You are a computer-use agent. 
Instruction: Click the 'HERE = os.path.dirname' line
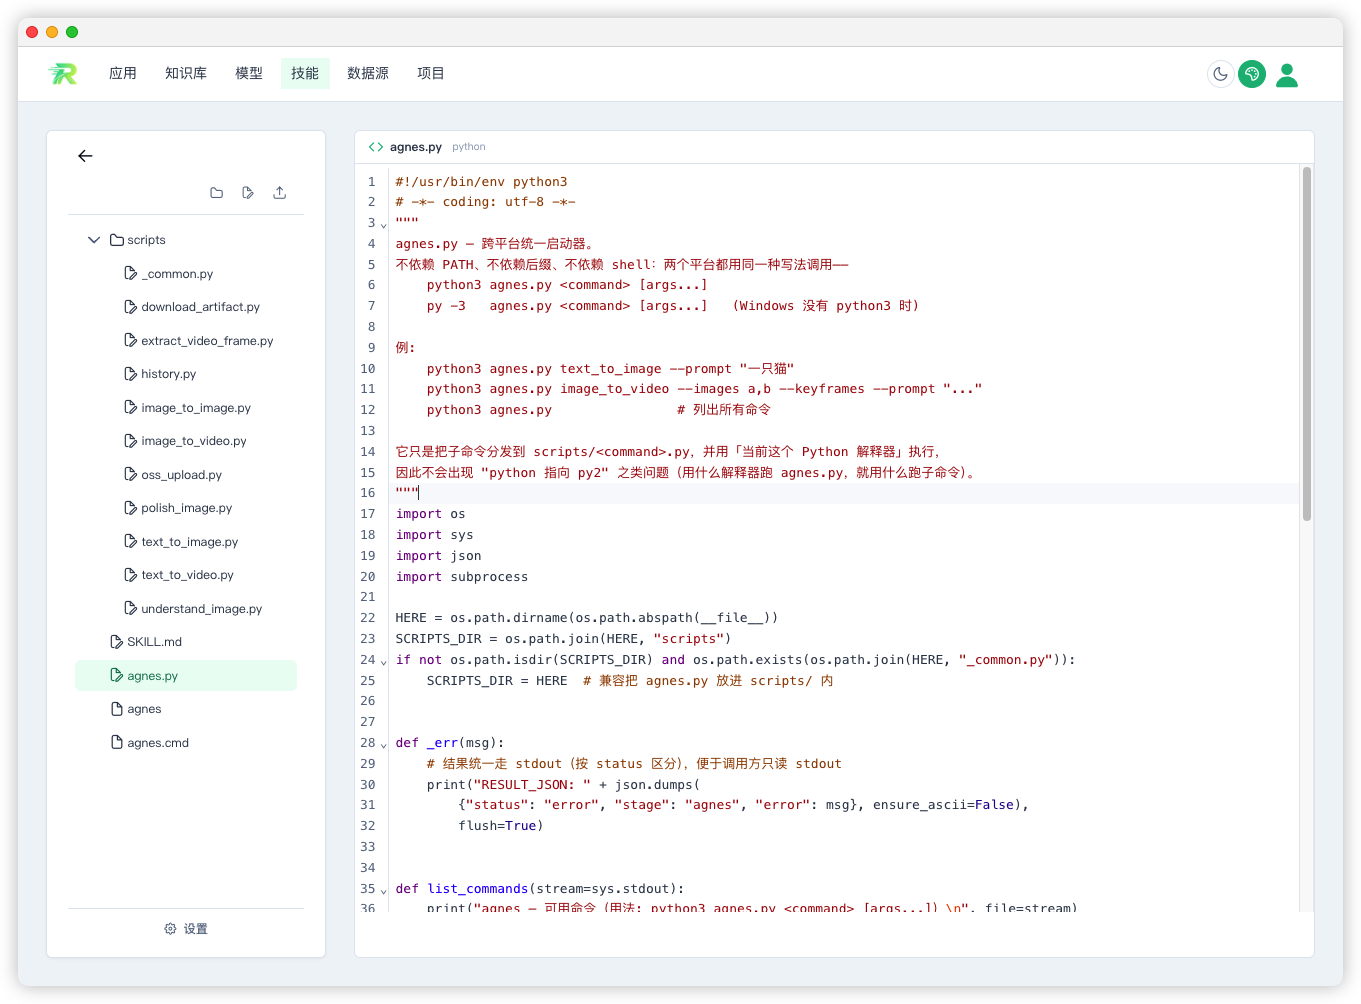coord(587,618)
